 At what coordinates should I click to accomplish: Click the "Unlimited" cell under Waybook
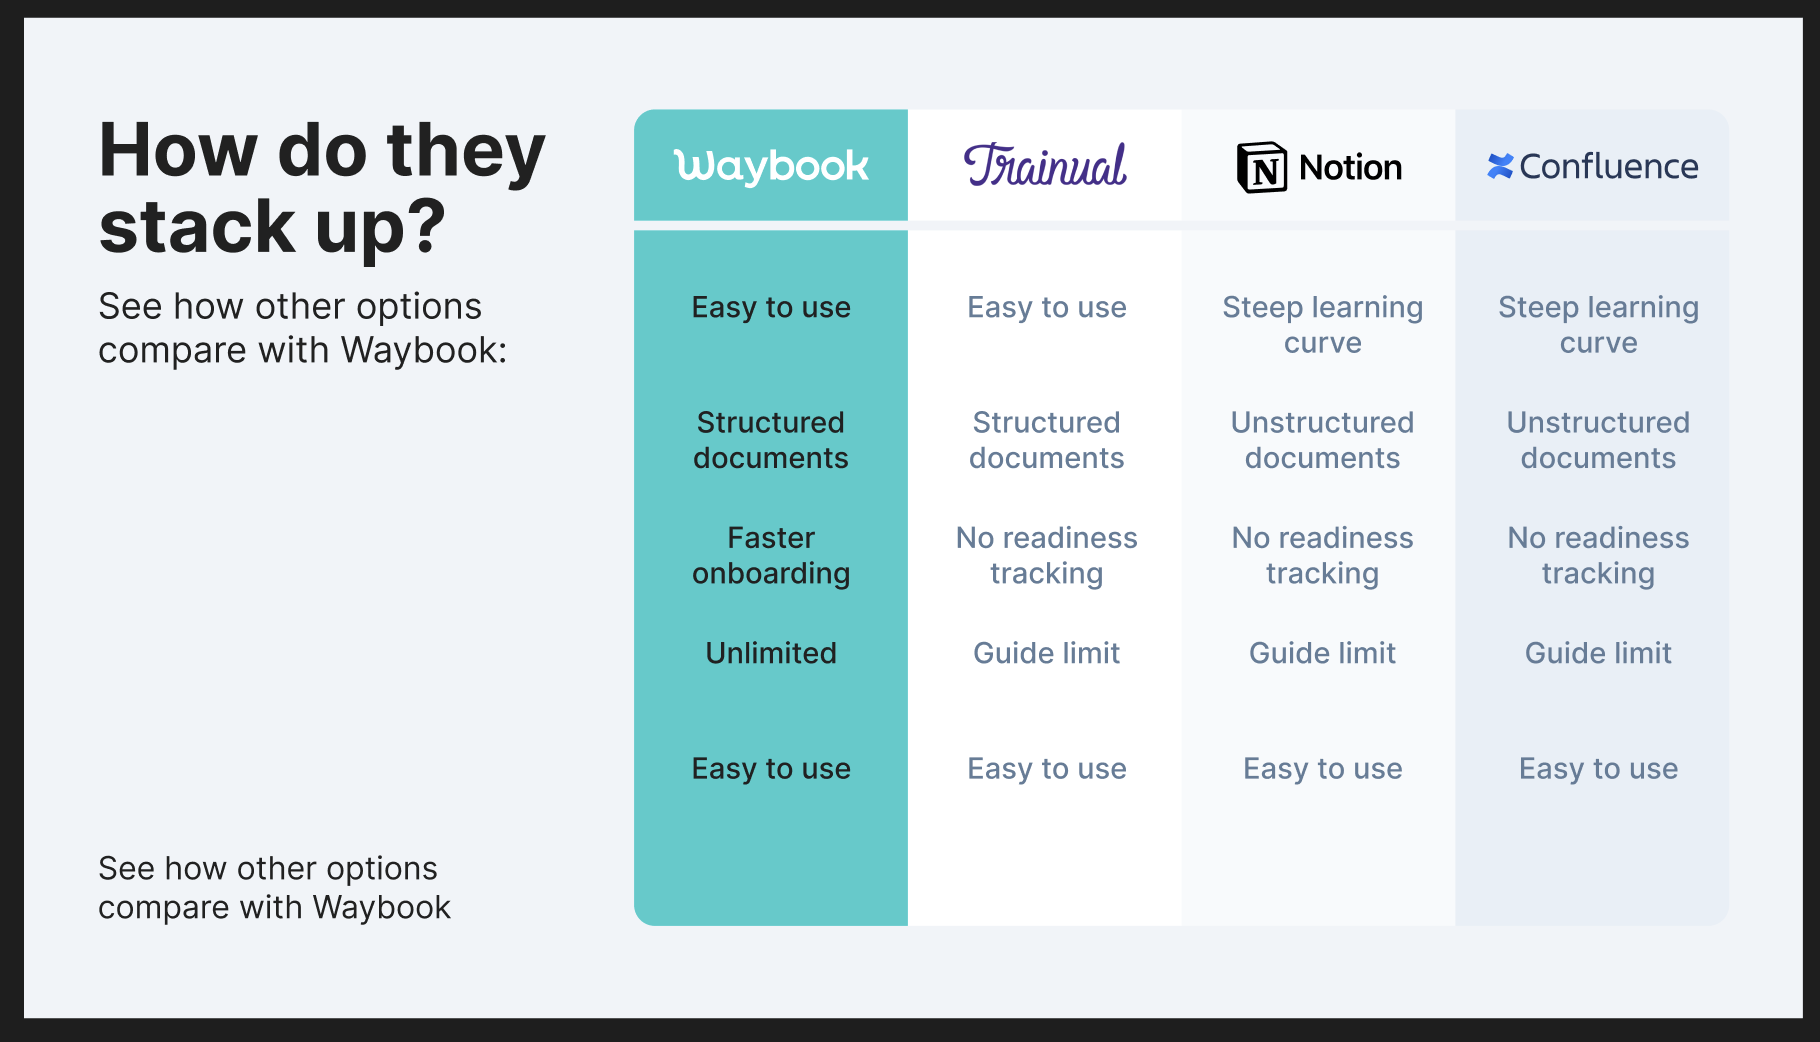coord(771,653)
